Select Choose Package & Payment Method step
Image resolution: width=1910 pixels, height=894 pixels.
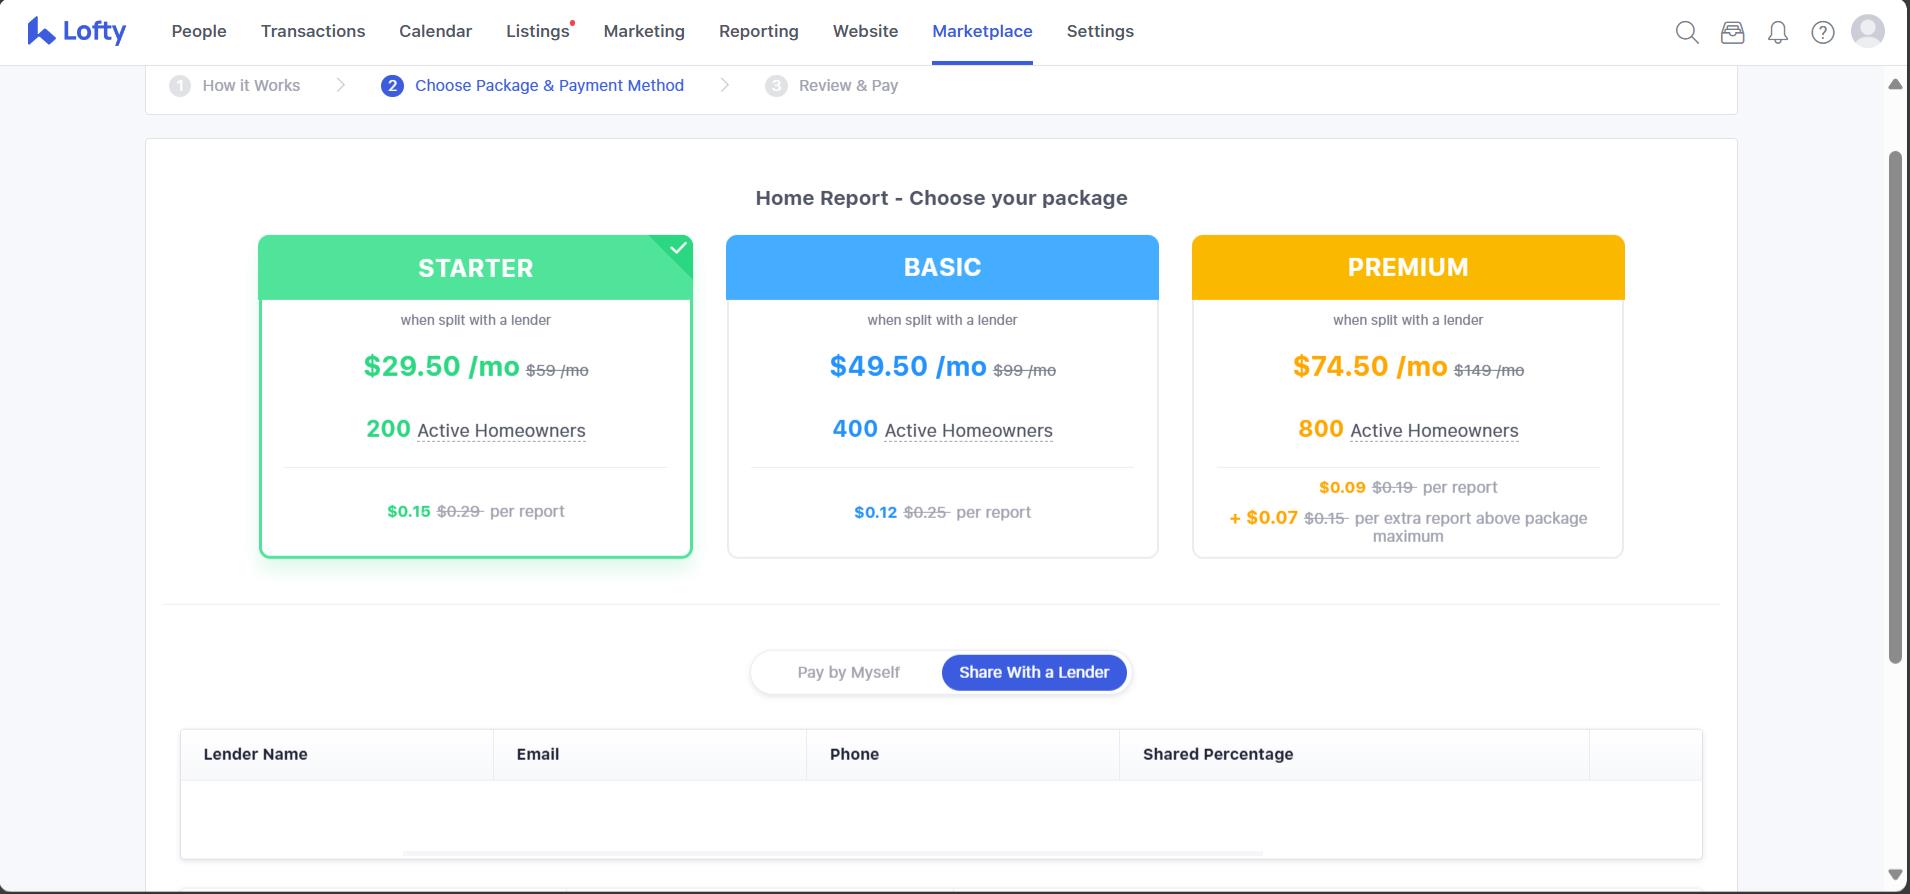[x=549, y=86]
